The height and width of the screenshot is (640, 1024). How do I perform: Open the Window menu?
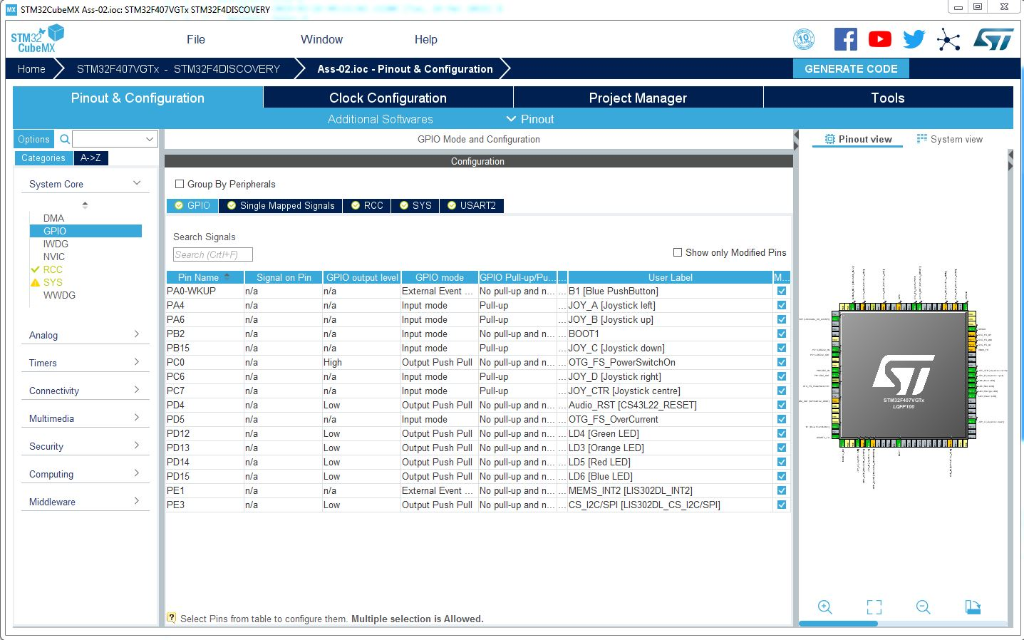tap(321, 40)
